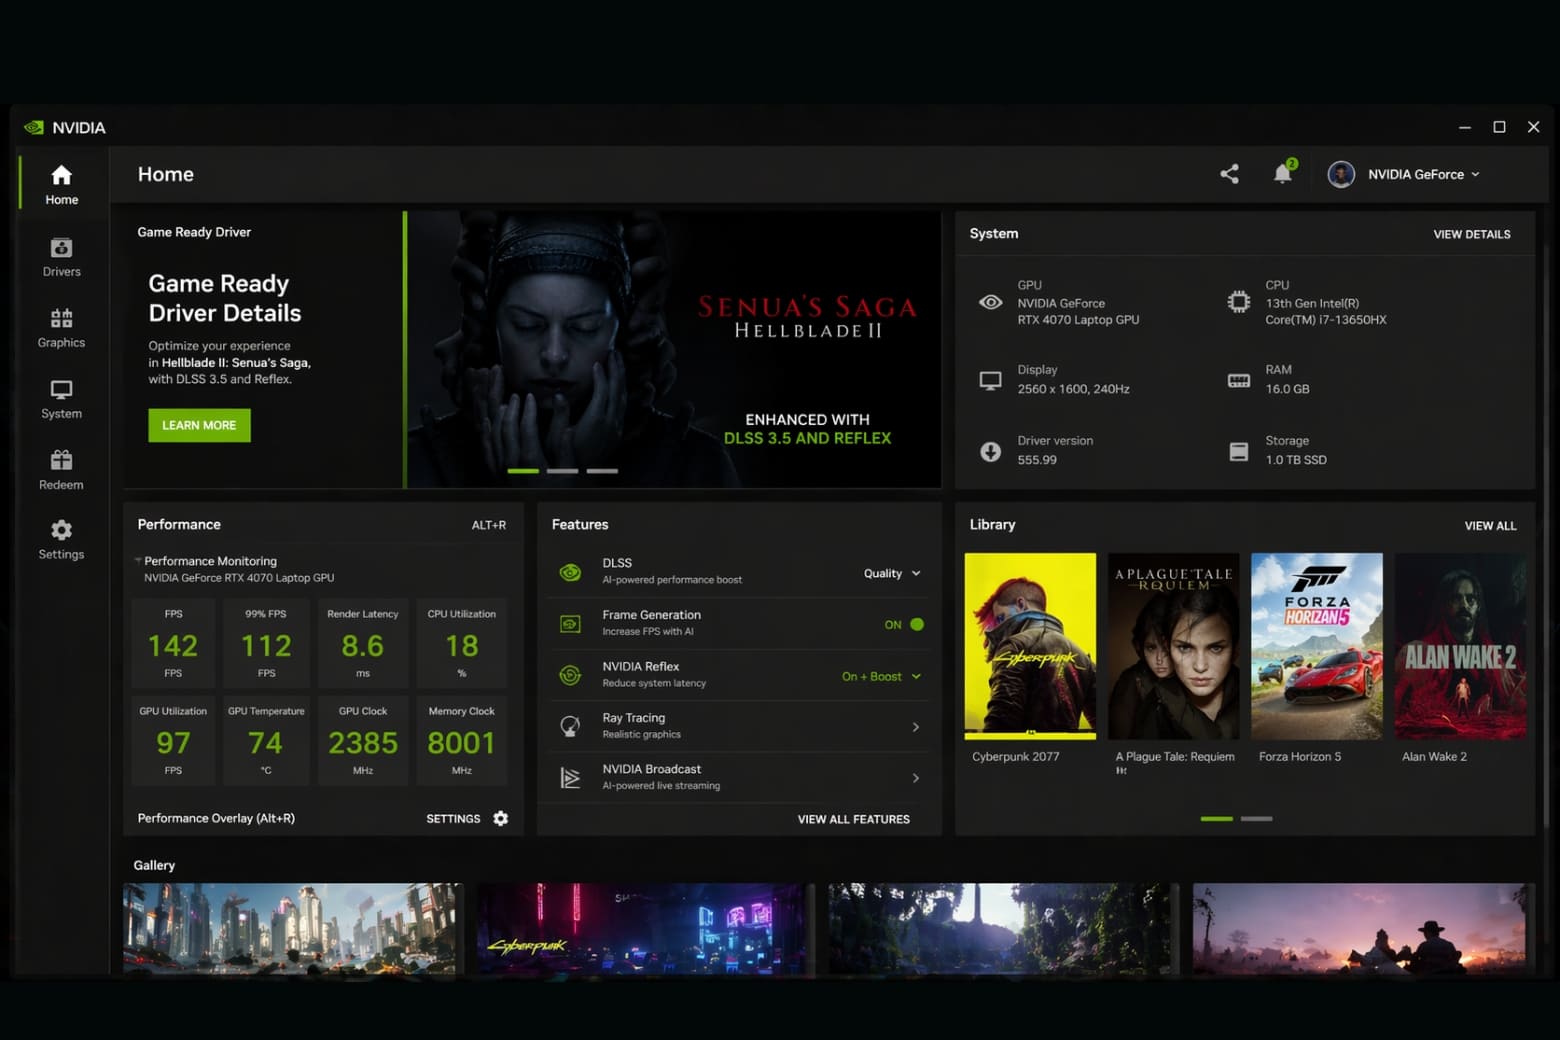Expand NVIDIA Broadcast chevron
Image resolution: width=1560 pixels, height=1040 pixels.
point(915,778)
